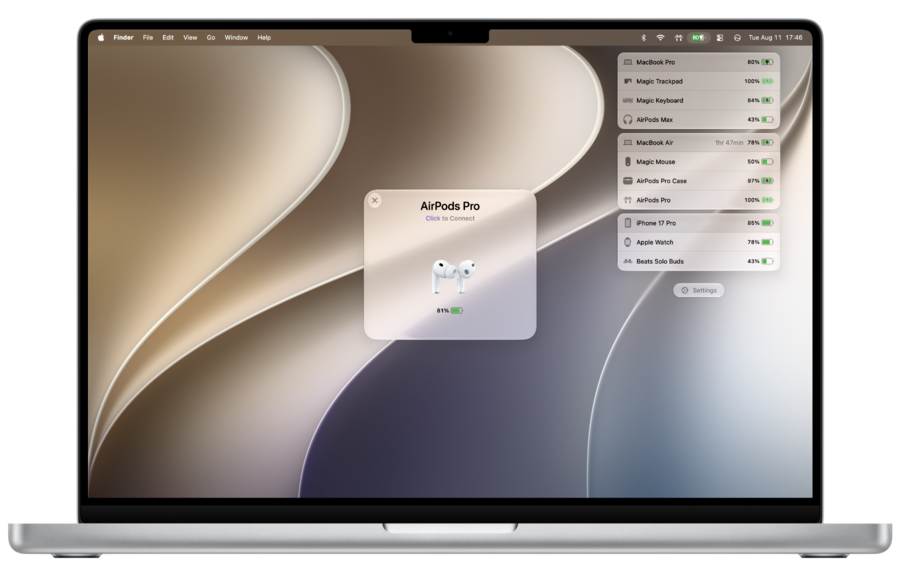
Task: Click the green battery menu bar icon
Action: [x=698, y=37]
